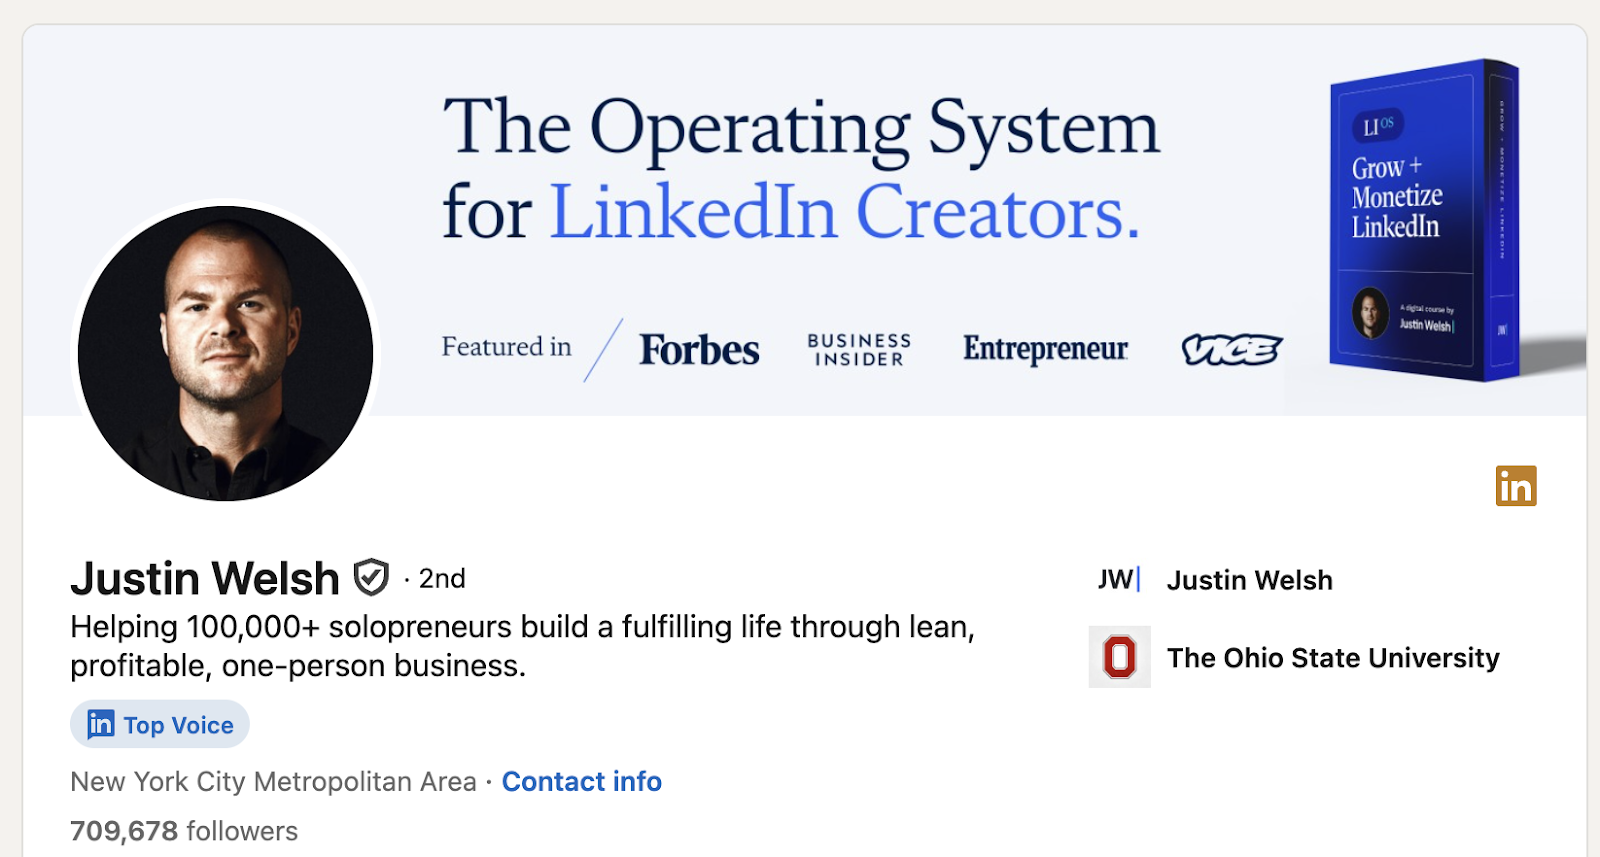This screenshot has width=1600, height=857.
Task: Click the VICE logo in the banner
Action: pos(1229,349)
